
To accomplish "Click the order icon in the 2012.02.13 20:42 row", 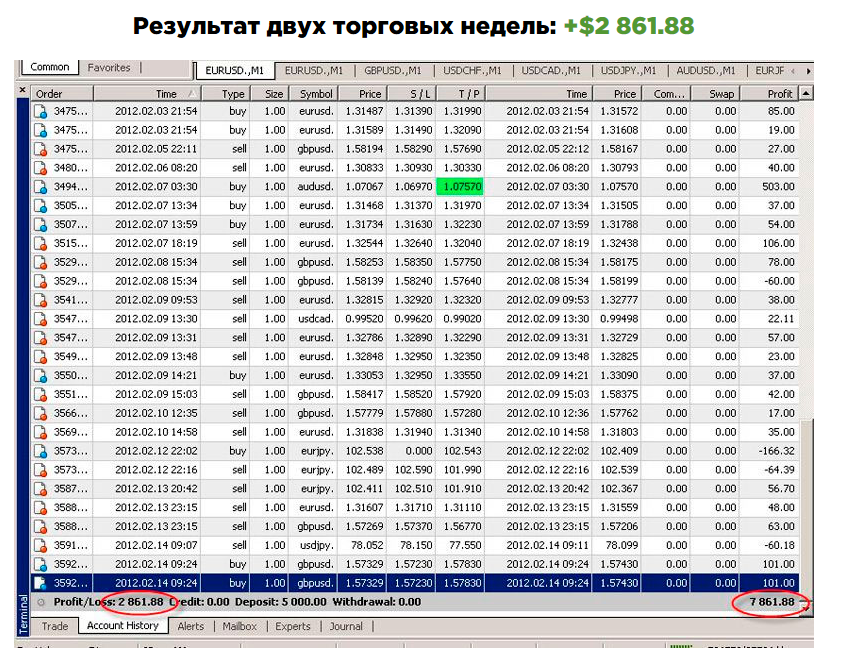I will (40, 489).
